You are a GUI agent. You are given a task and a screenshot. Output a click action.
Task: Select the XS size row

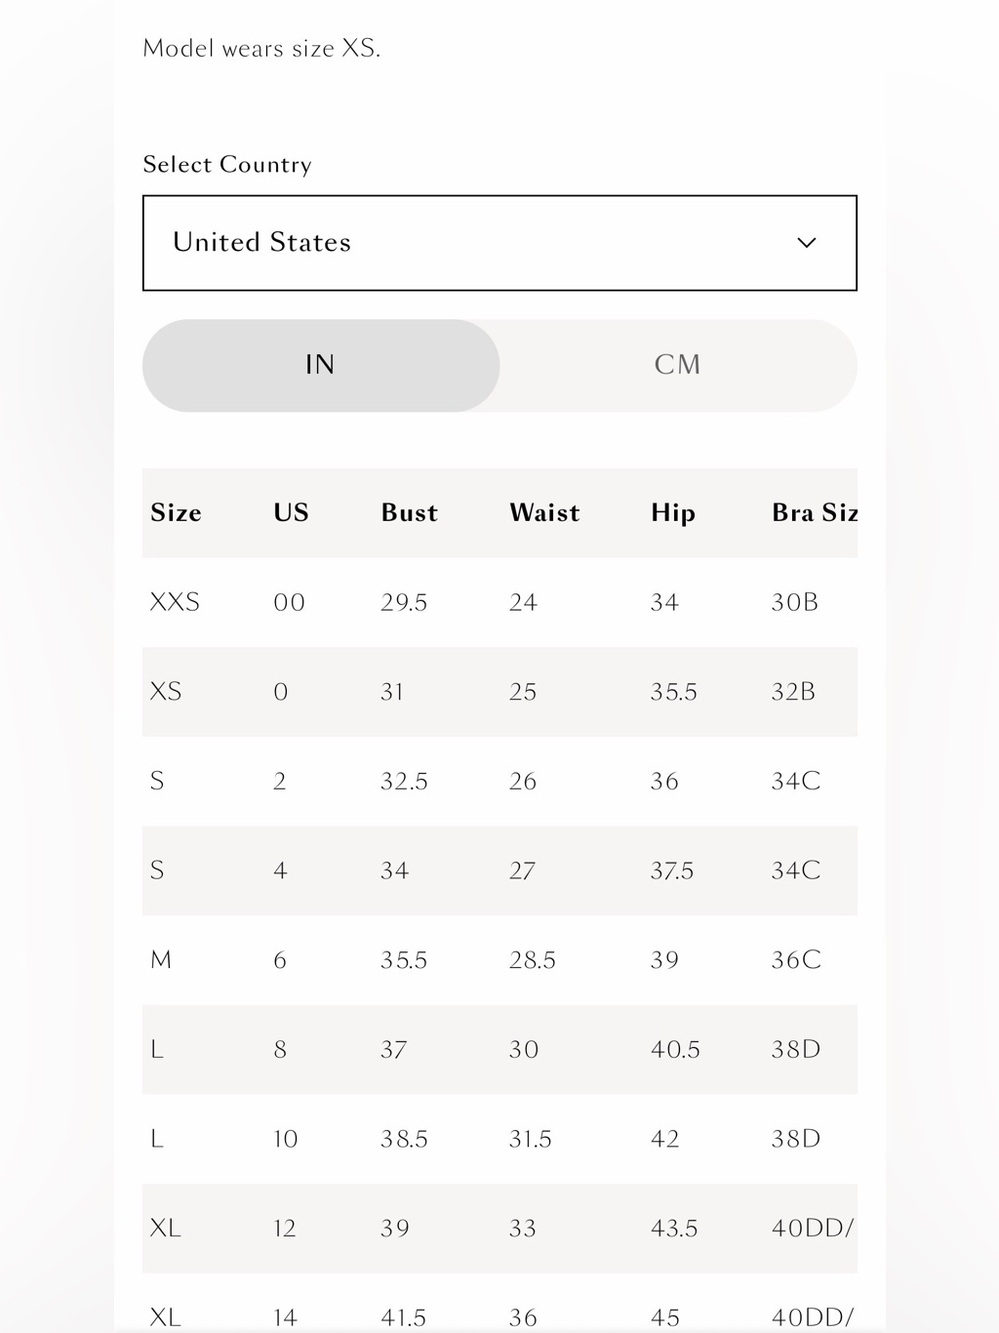coord(499,692)
